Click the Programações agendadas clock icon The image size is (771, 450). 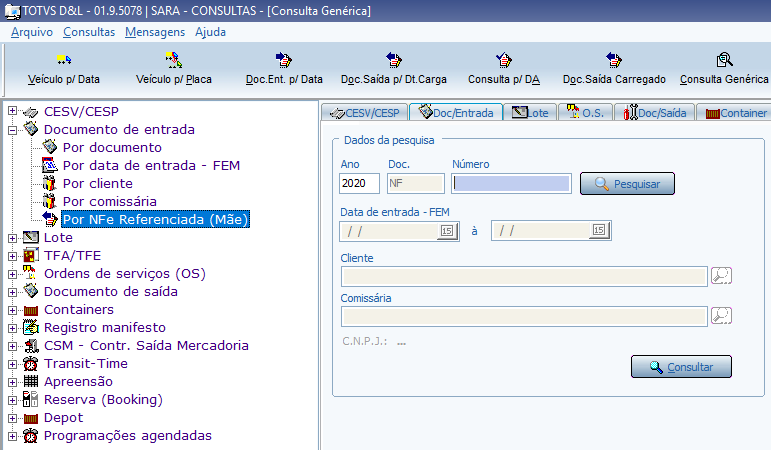(30, 435)
